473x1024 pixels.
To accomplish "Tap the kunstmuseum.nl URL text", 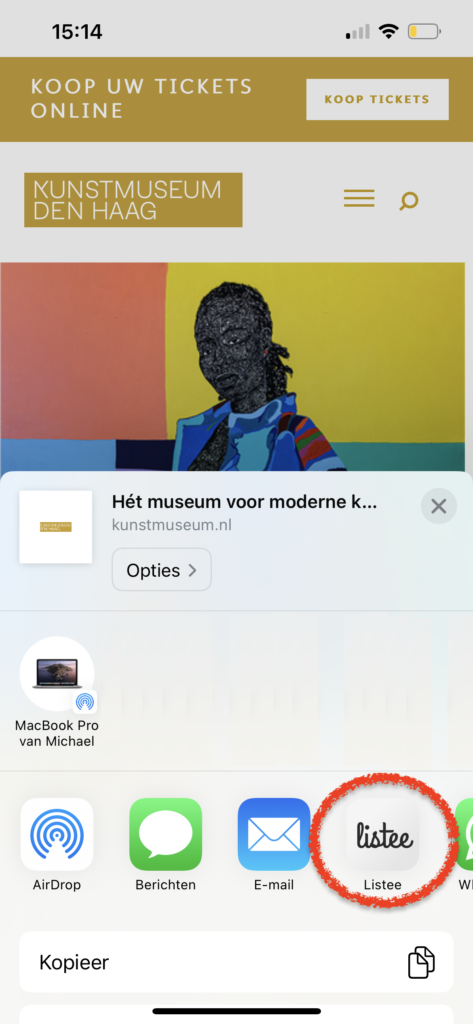I will [172, 525].
